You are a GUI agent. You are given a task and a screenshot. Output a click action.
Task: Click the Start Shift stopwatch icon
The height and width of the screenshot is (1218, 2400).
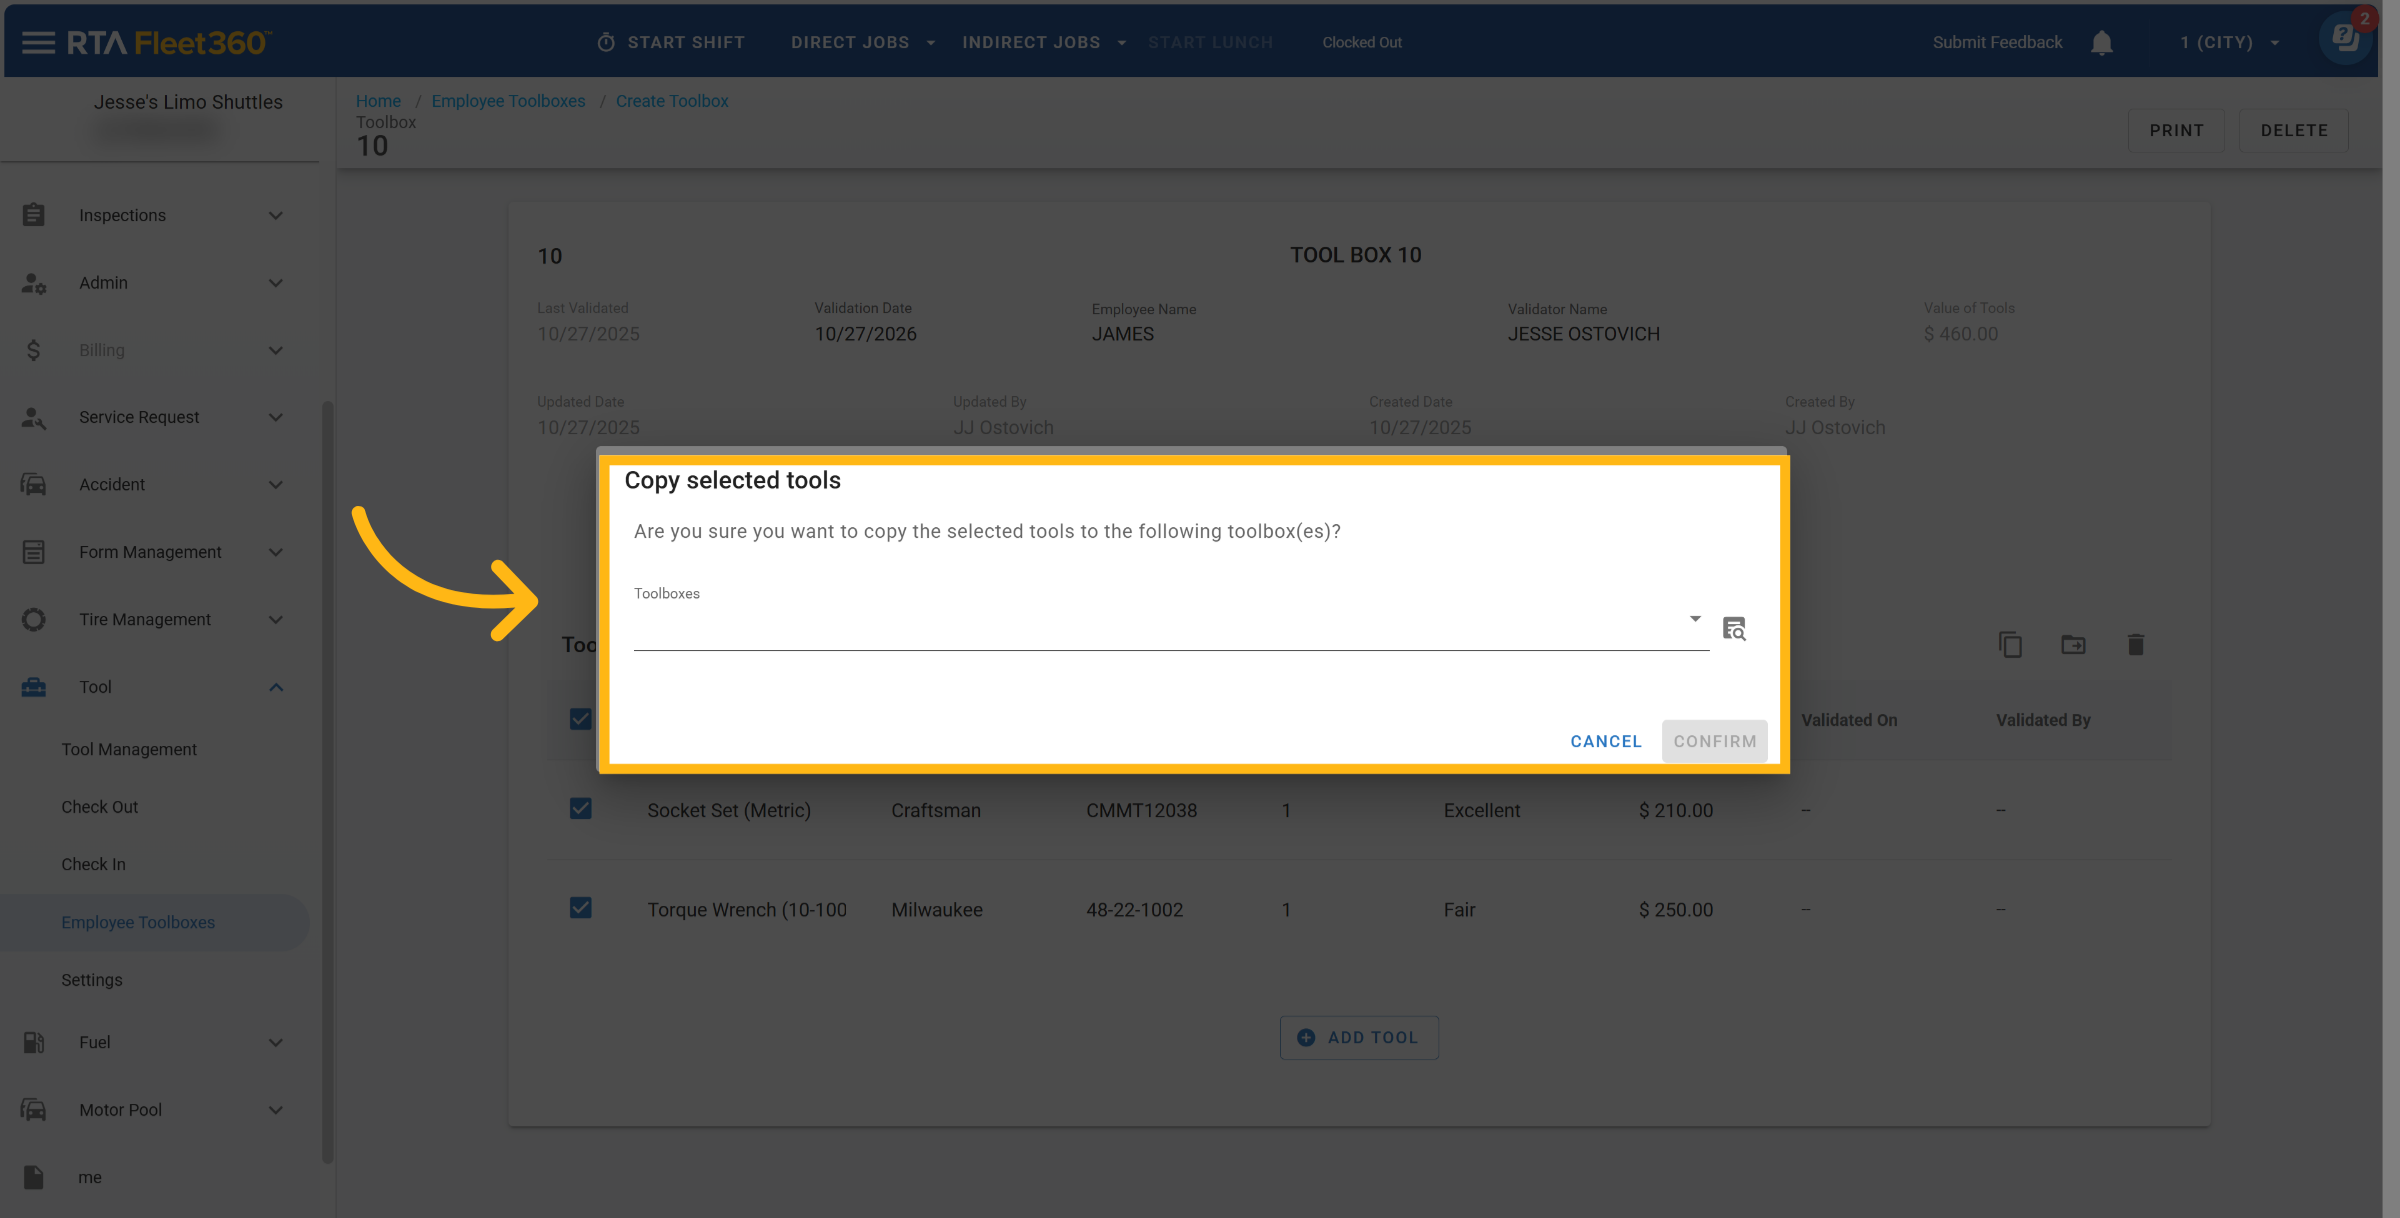(x=606, y=42)
